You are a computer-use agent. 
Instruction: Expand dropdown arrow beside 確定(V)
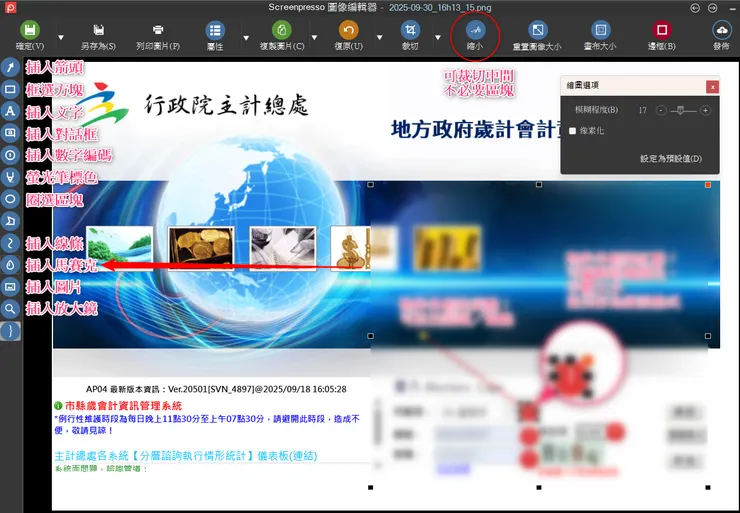point(61,37)
